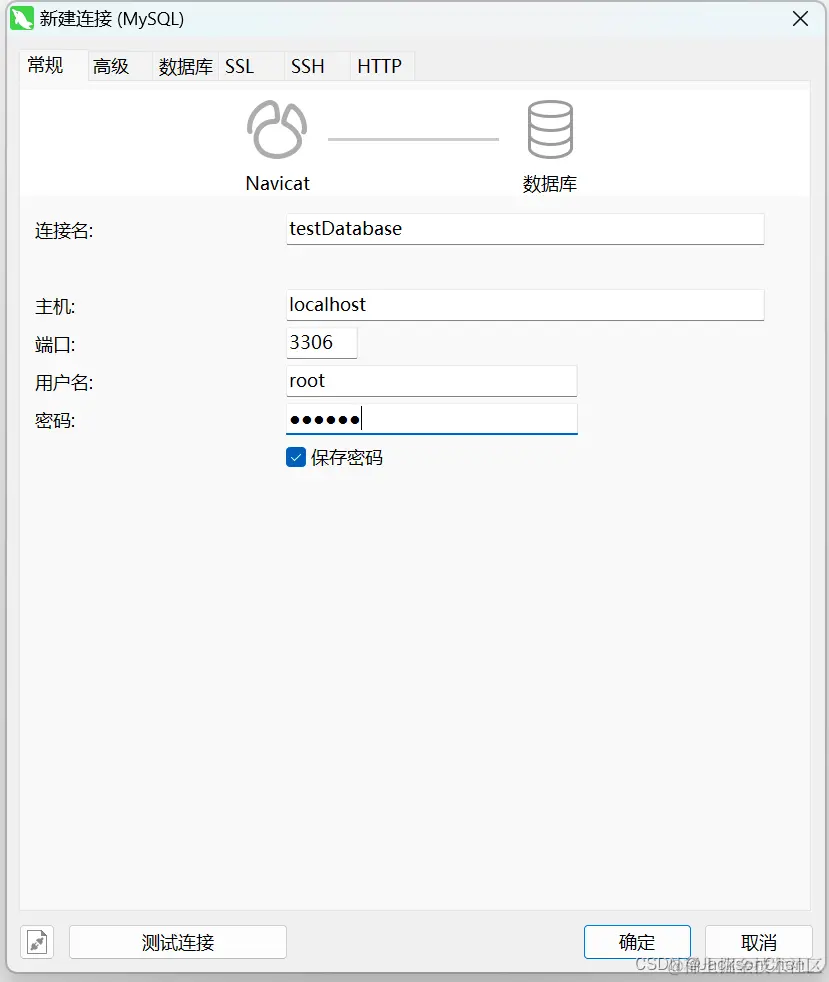Click the 端口 field showing 3306

(321, 343)
